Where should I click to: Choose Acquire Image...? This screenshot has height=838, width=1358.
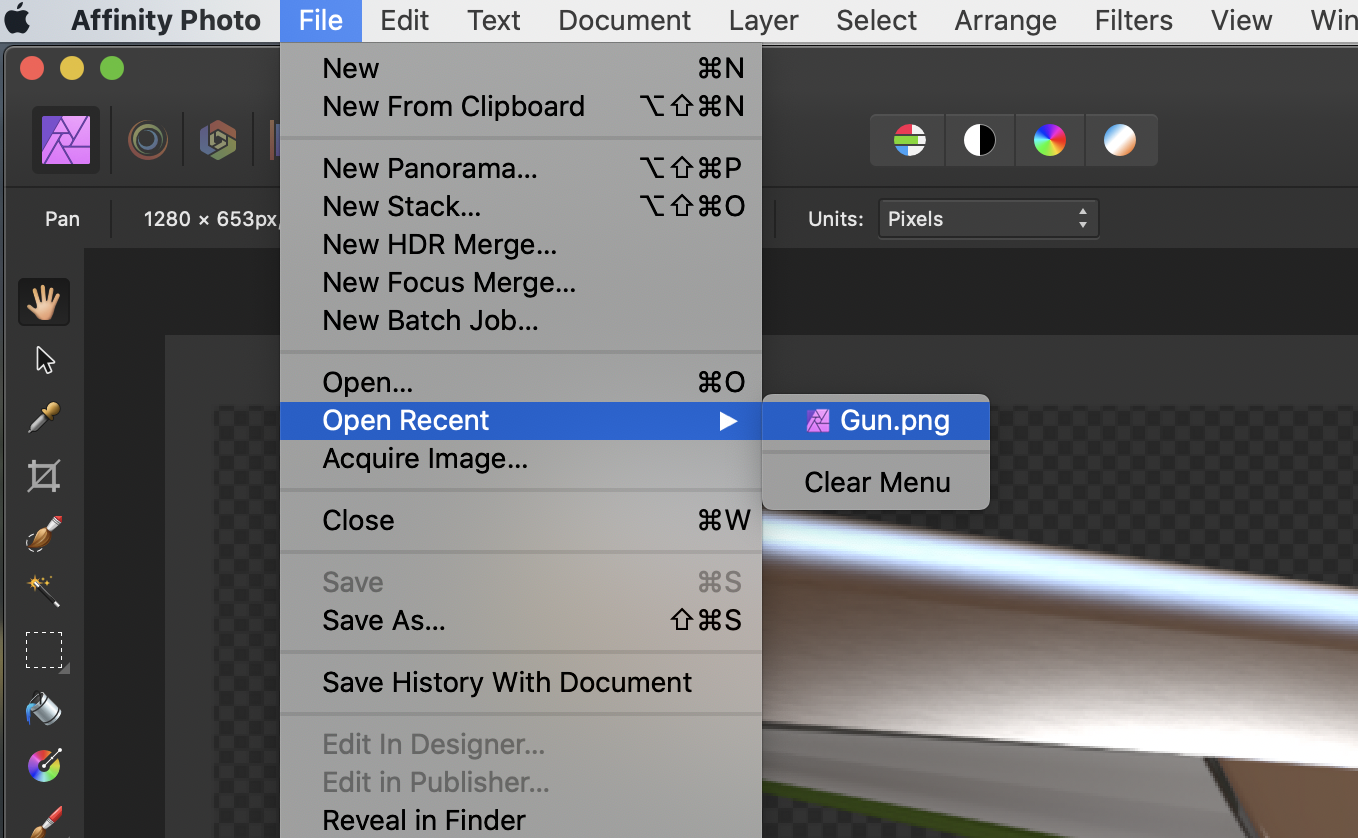[x=521, y=458]
